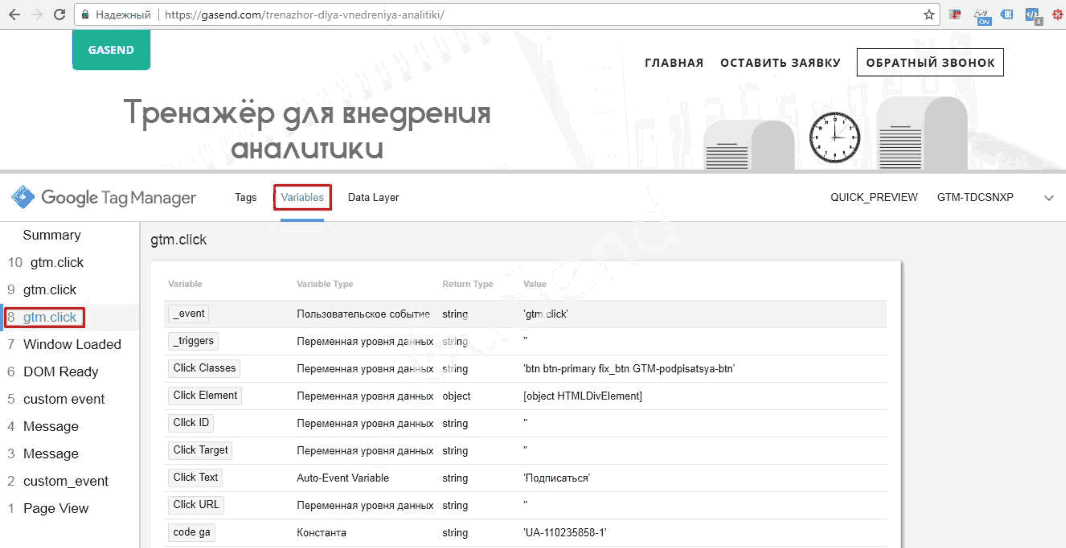Click the [object HTMLDivElement] value
The height and width of the screenshot is (548, 1066).
tap(583, 396)
